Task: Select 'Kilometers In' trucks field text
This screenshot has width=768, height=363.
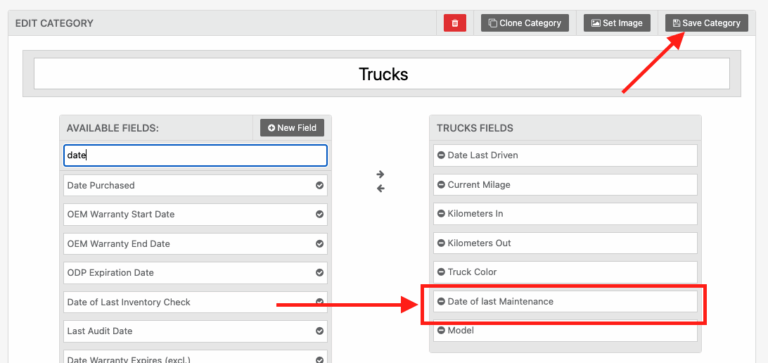Action: 476,214
